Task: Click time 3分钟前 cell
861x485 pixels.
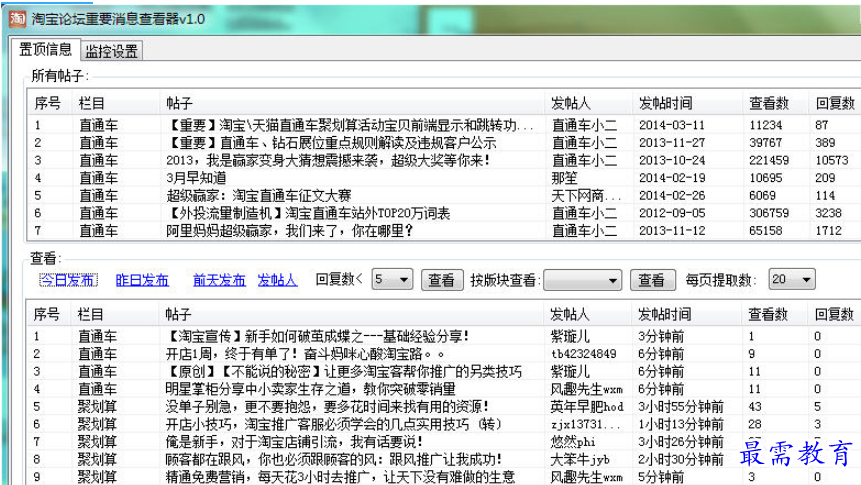Action: (661, 336)
